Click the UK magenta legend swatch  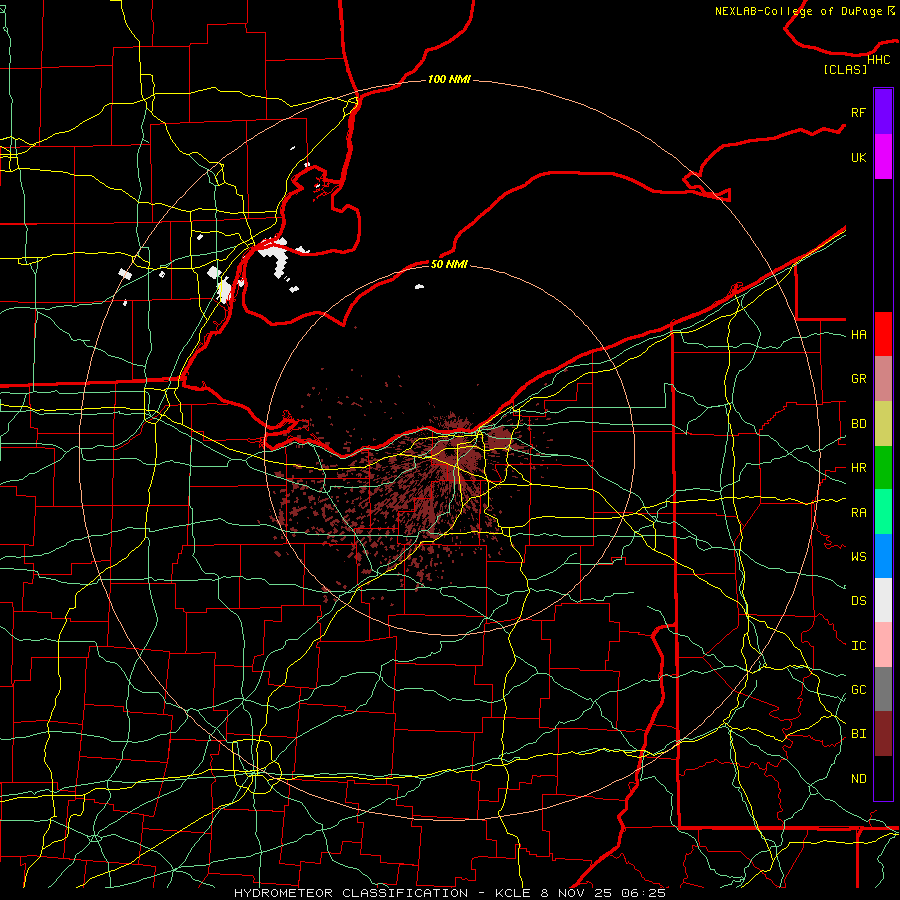click(x=883, y=157)
